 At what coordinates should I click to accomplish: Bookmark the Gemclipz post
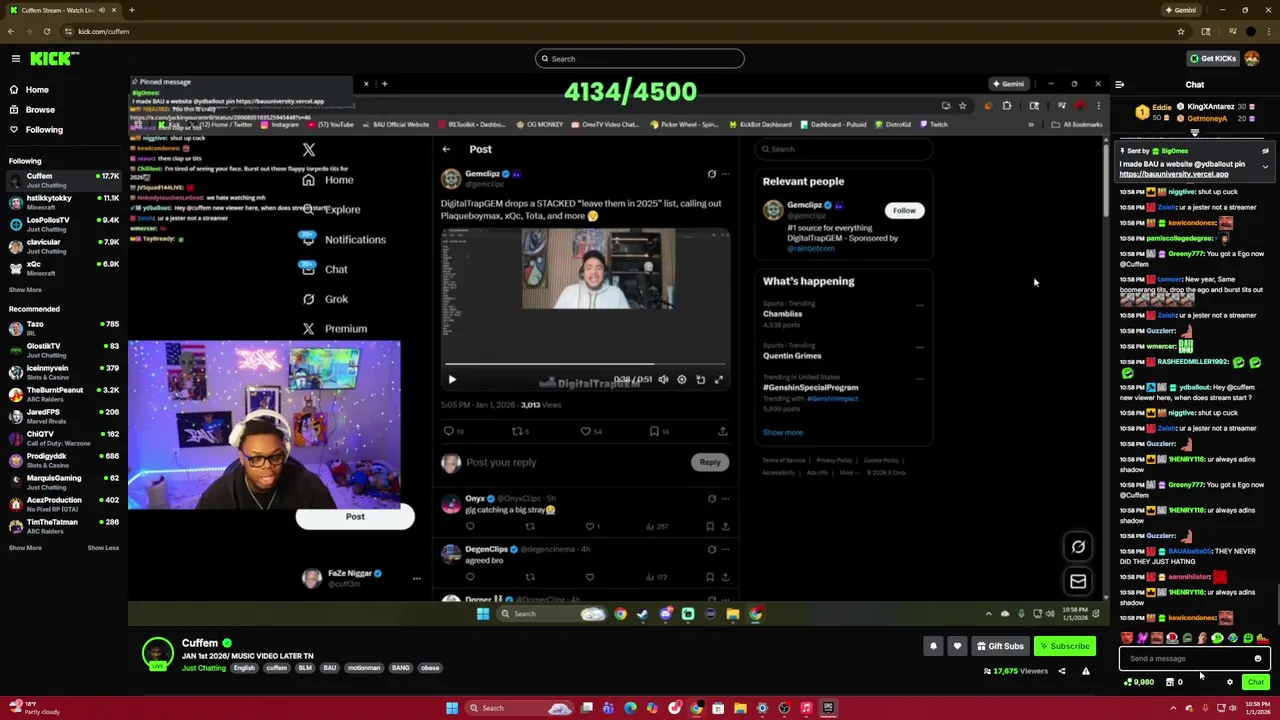(654, 432)
